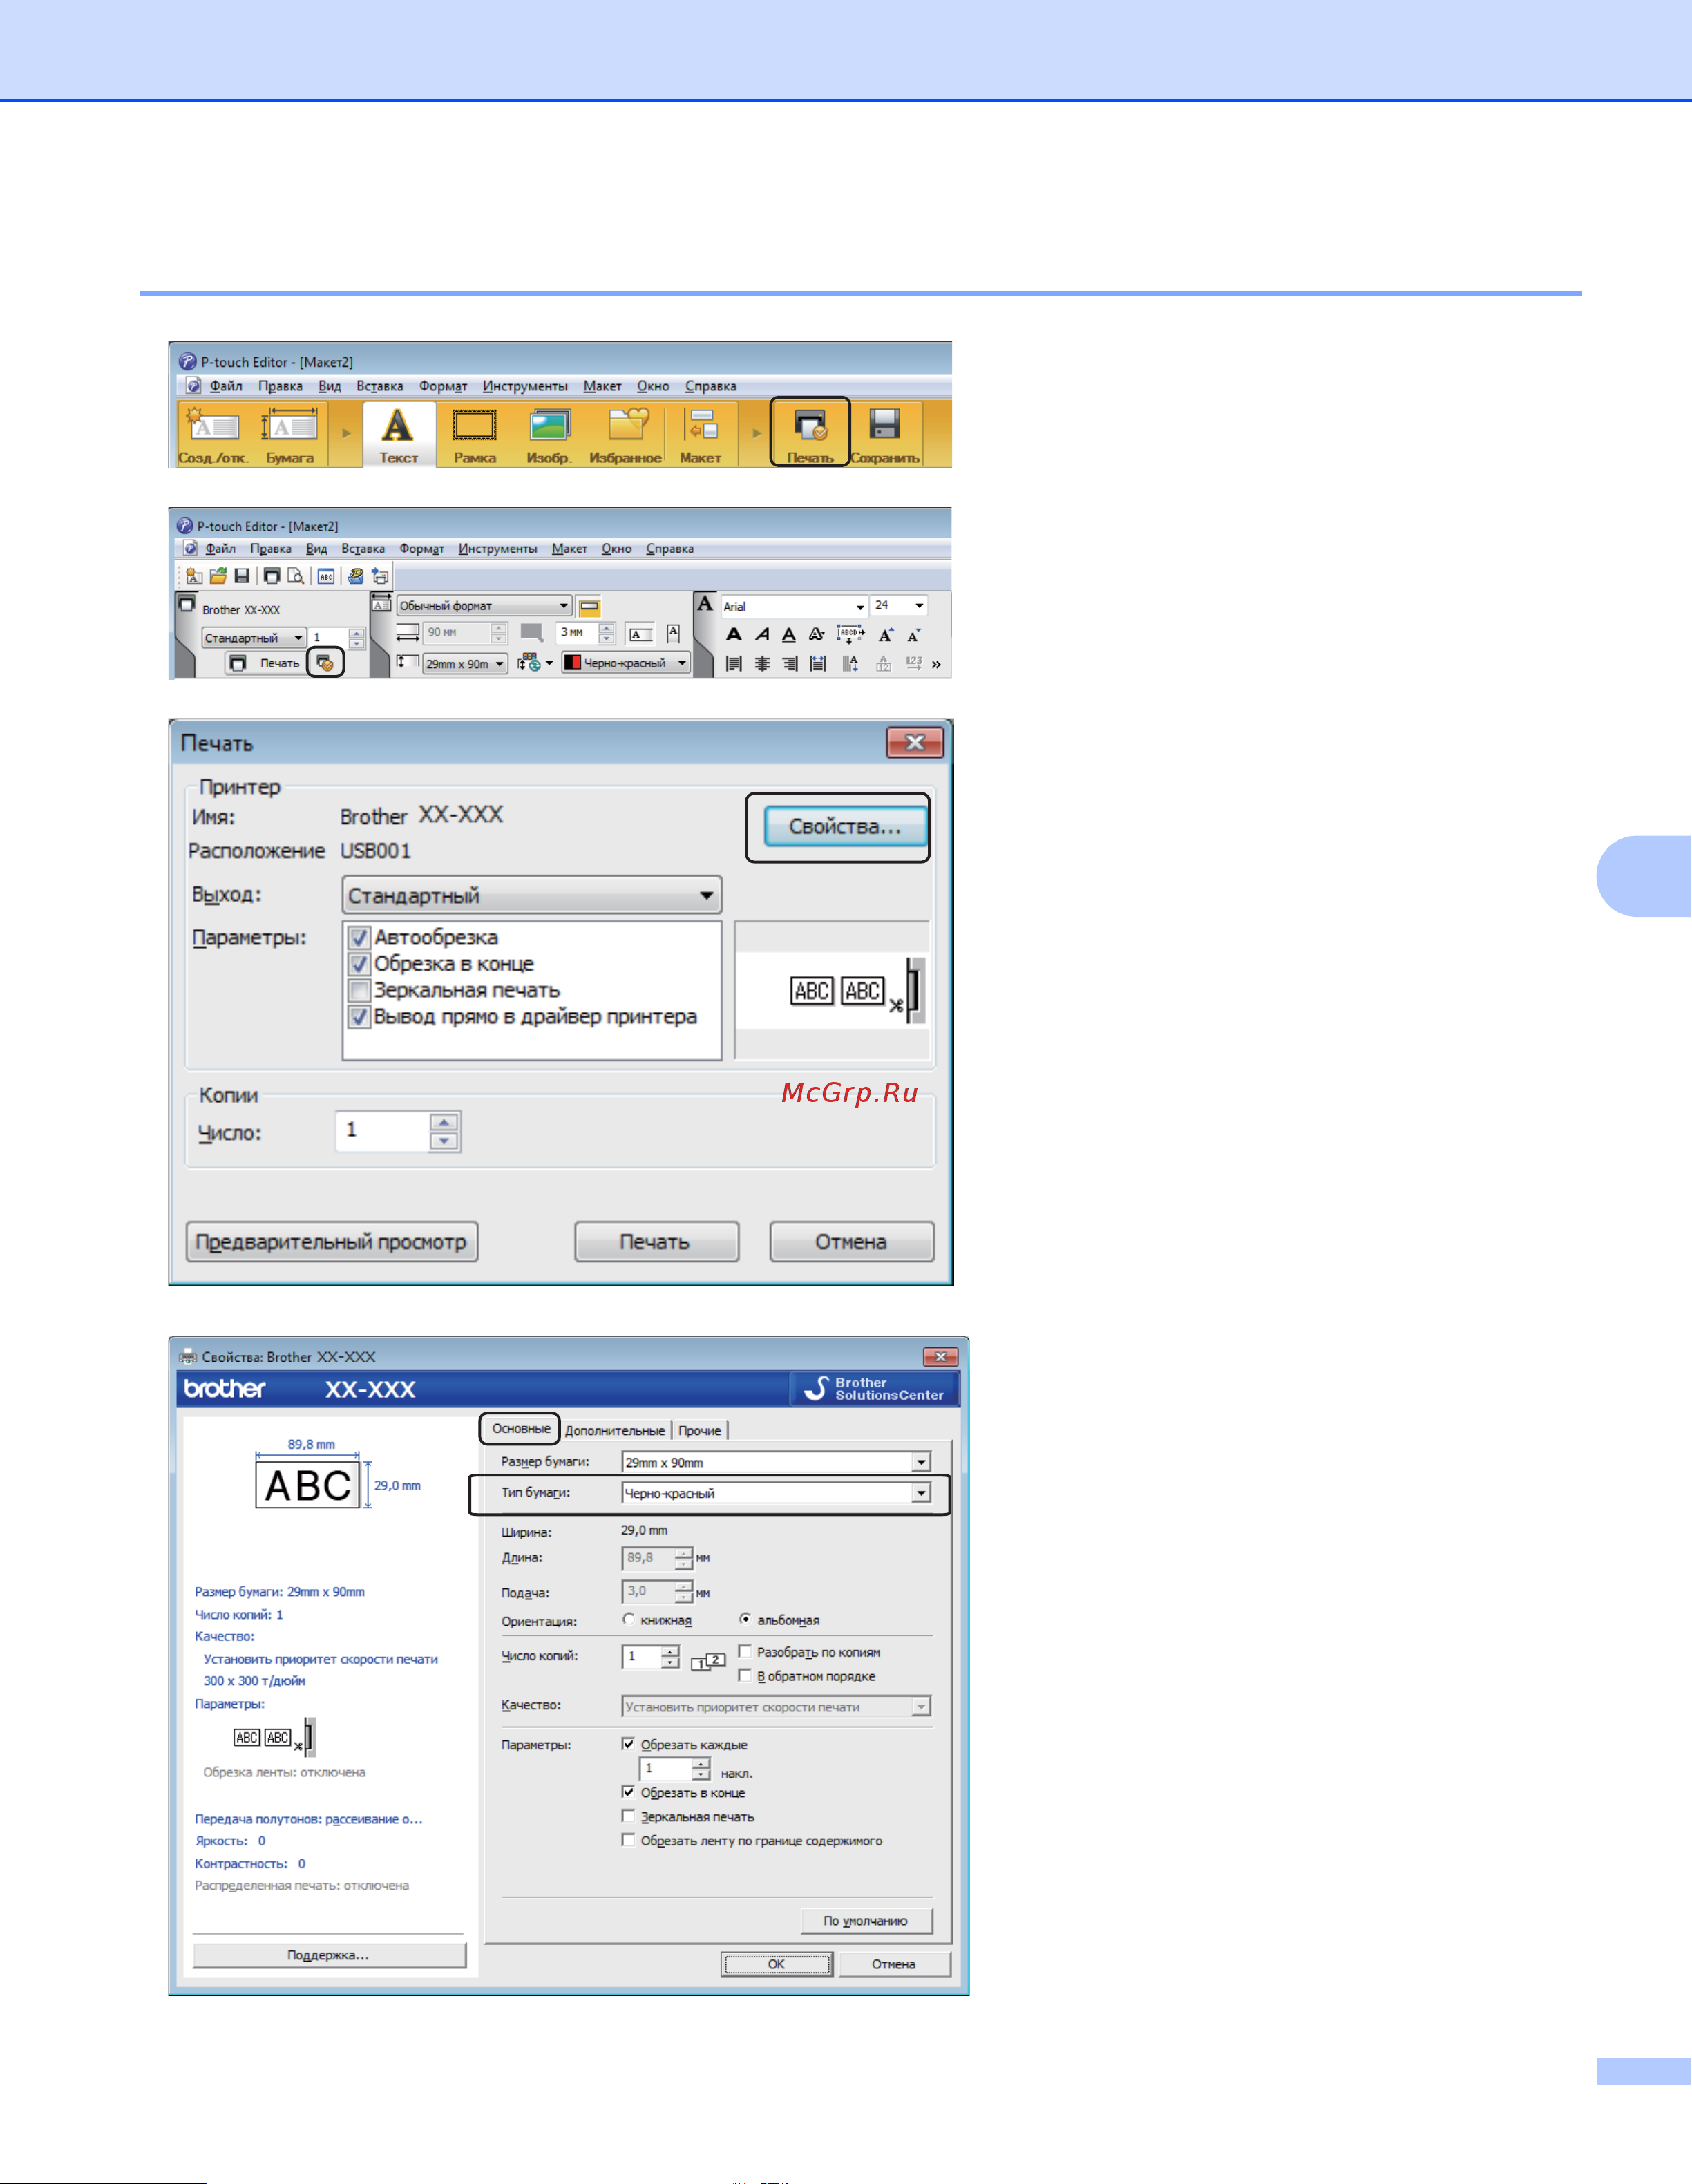This screenshot has width=1692, height=2184.
Task: Switch to the Основные tab
Action: [x=521, y=1429]
